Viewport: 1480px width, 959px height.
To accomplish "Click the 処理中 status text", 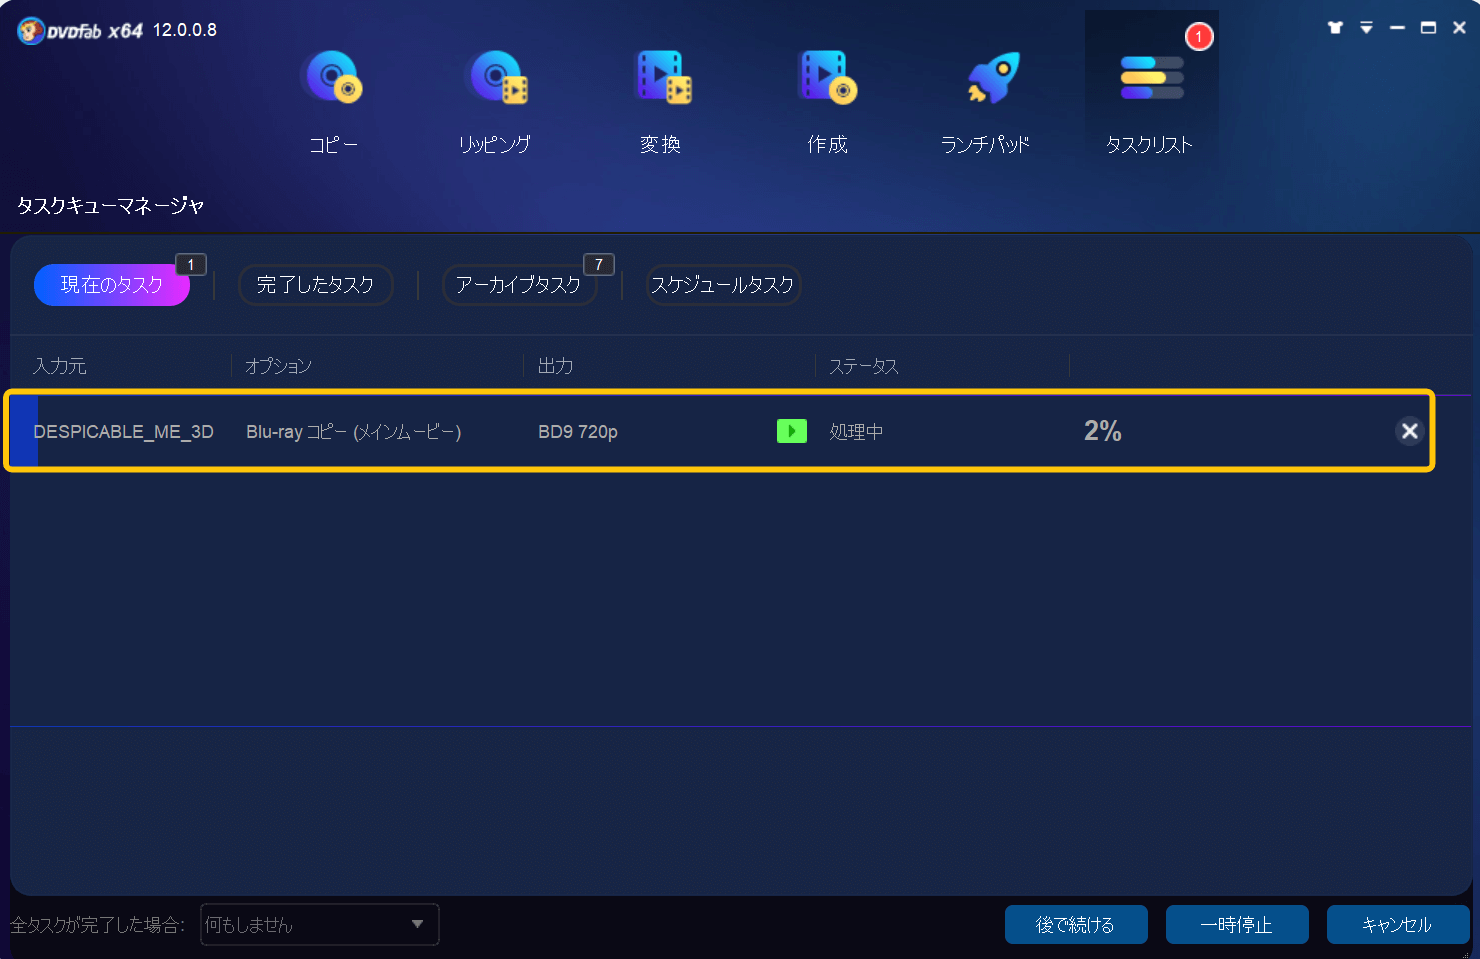I will point(856,432).
